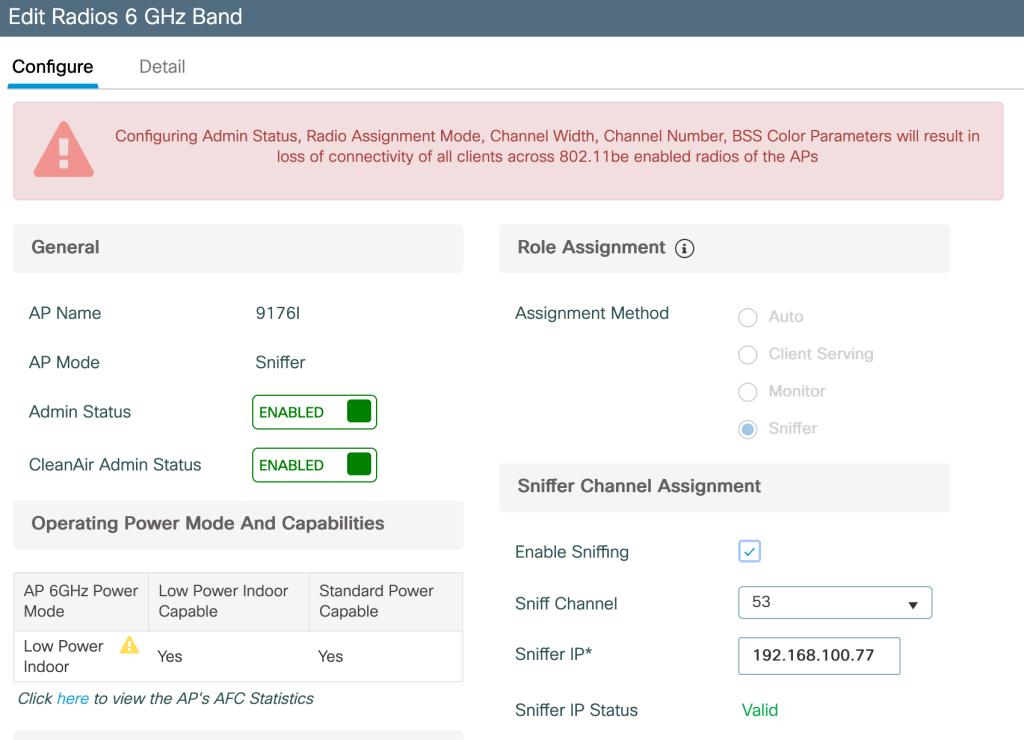Click the red warning triangle icon
The width and height of the screenshot is (1024, 740).
(64, 150)
